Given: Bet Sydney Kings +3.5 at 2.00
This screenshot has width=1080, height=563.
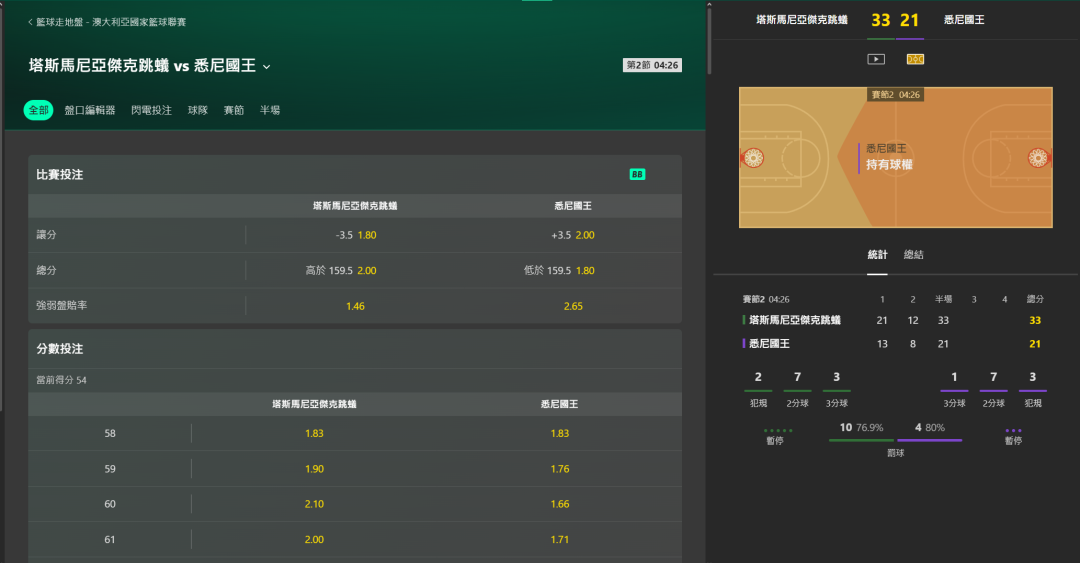Looking at the screenshot, I should click(573, 235).
